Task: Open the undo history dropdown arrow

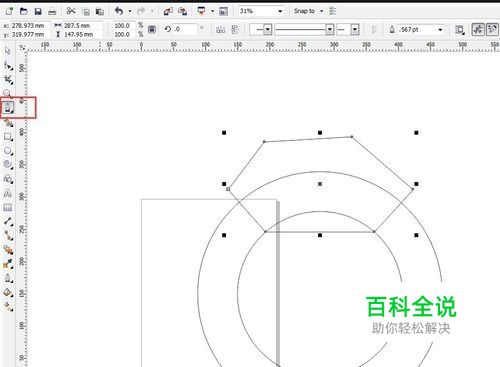Action: [130, 11]
